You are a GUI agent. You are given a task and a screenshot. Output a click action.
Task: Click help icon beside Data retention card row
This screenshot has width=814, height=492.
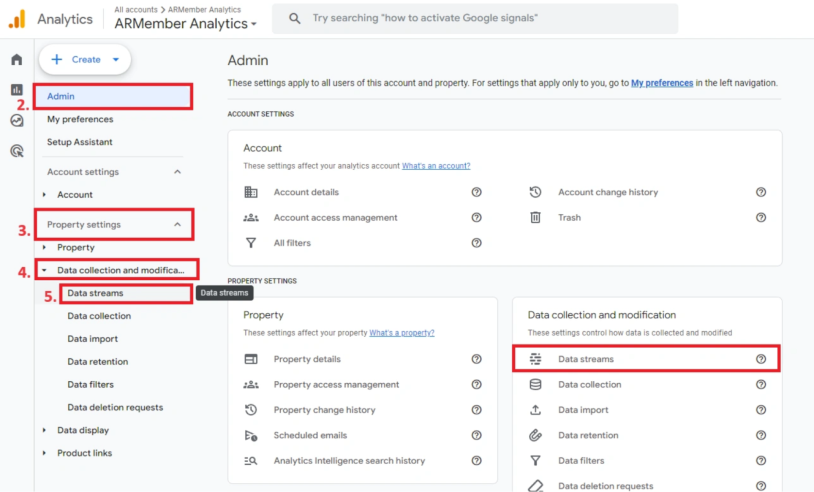pos(761,435)
